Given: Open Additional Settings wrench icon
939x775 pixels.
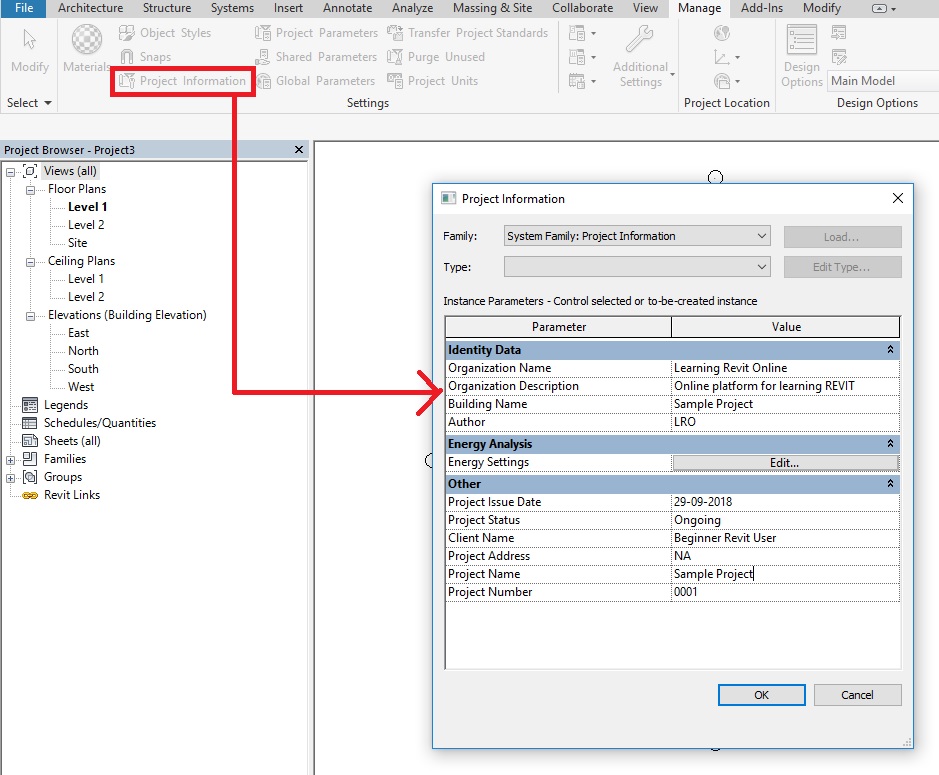Looking at the screenshot, I should pos(640,42).
